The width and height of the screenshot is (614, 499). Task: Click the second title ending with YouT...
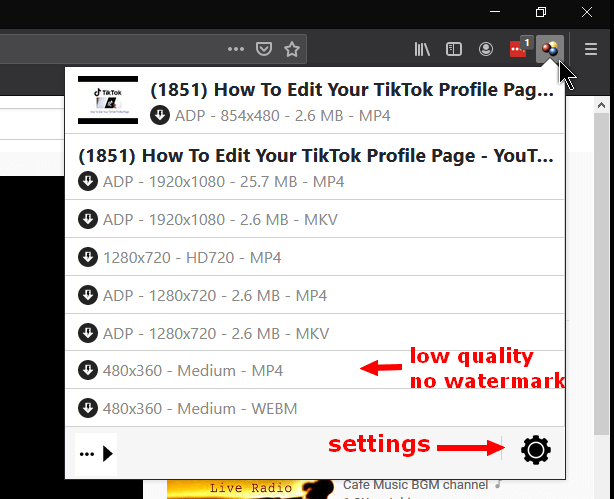316,156
